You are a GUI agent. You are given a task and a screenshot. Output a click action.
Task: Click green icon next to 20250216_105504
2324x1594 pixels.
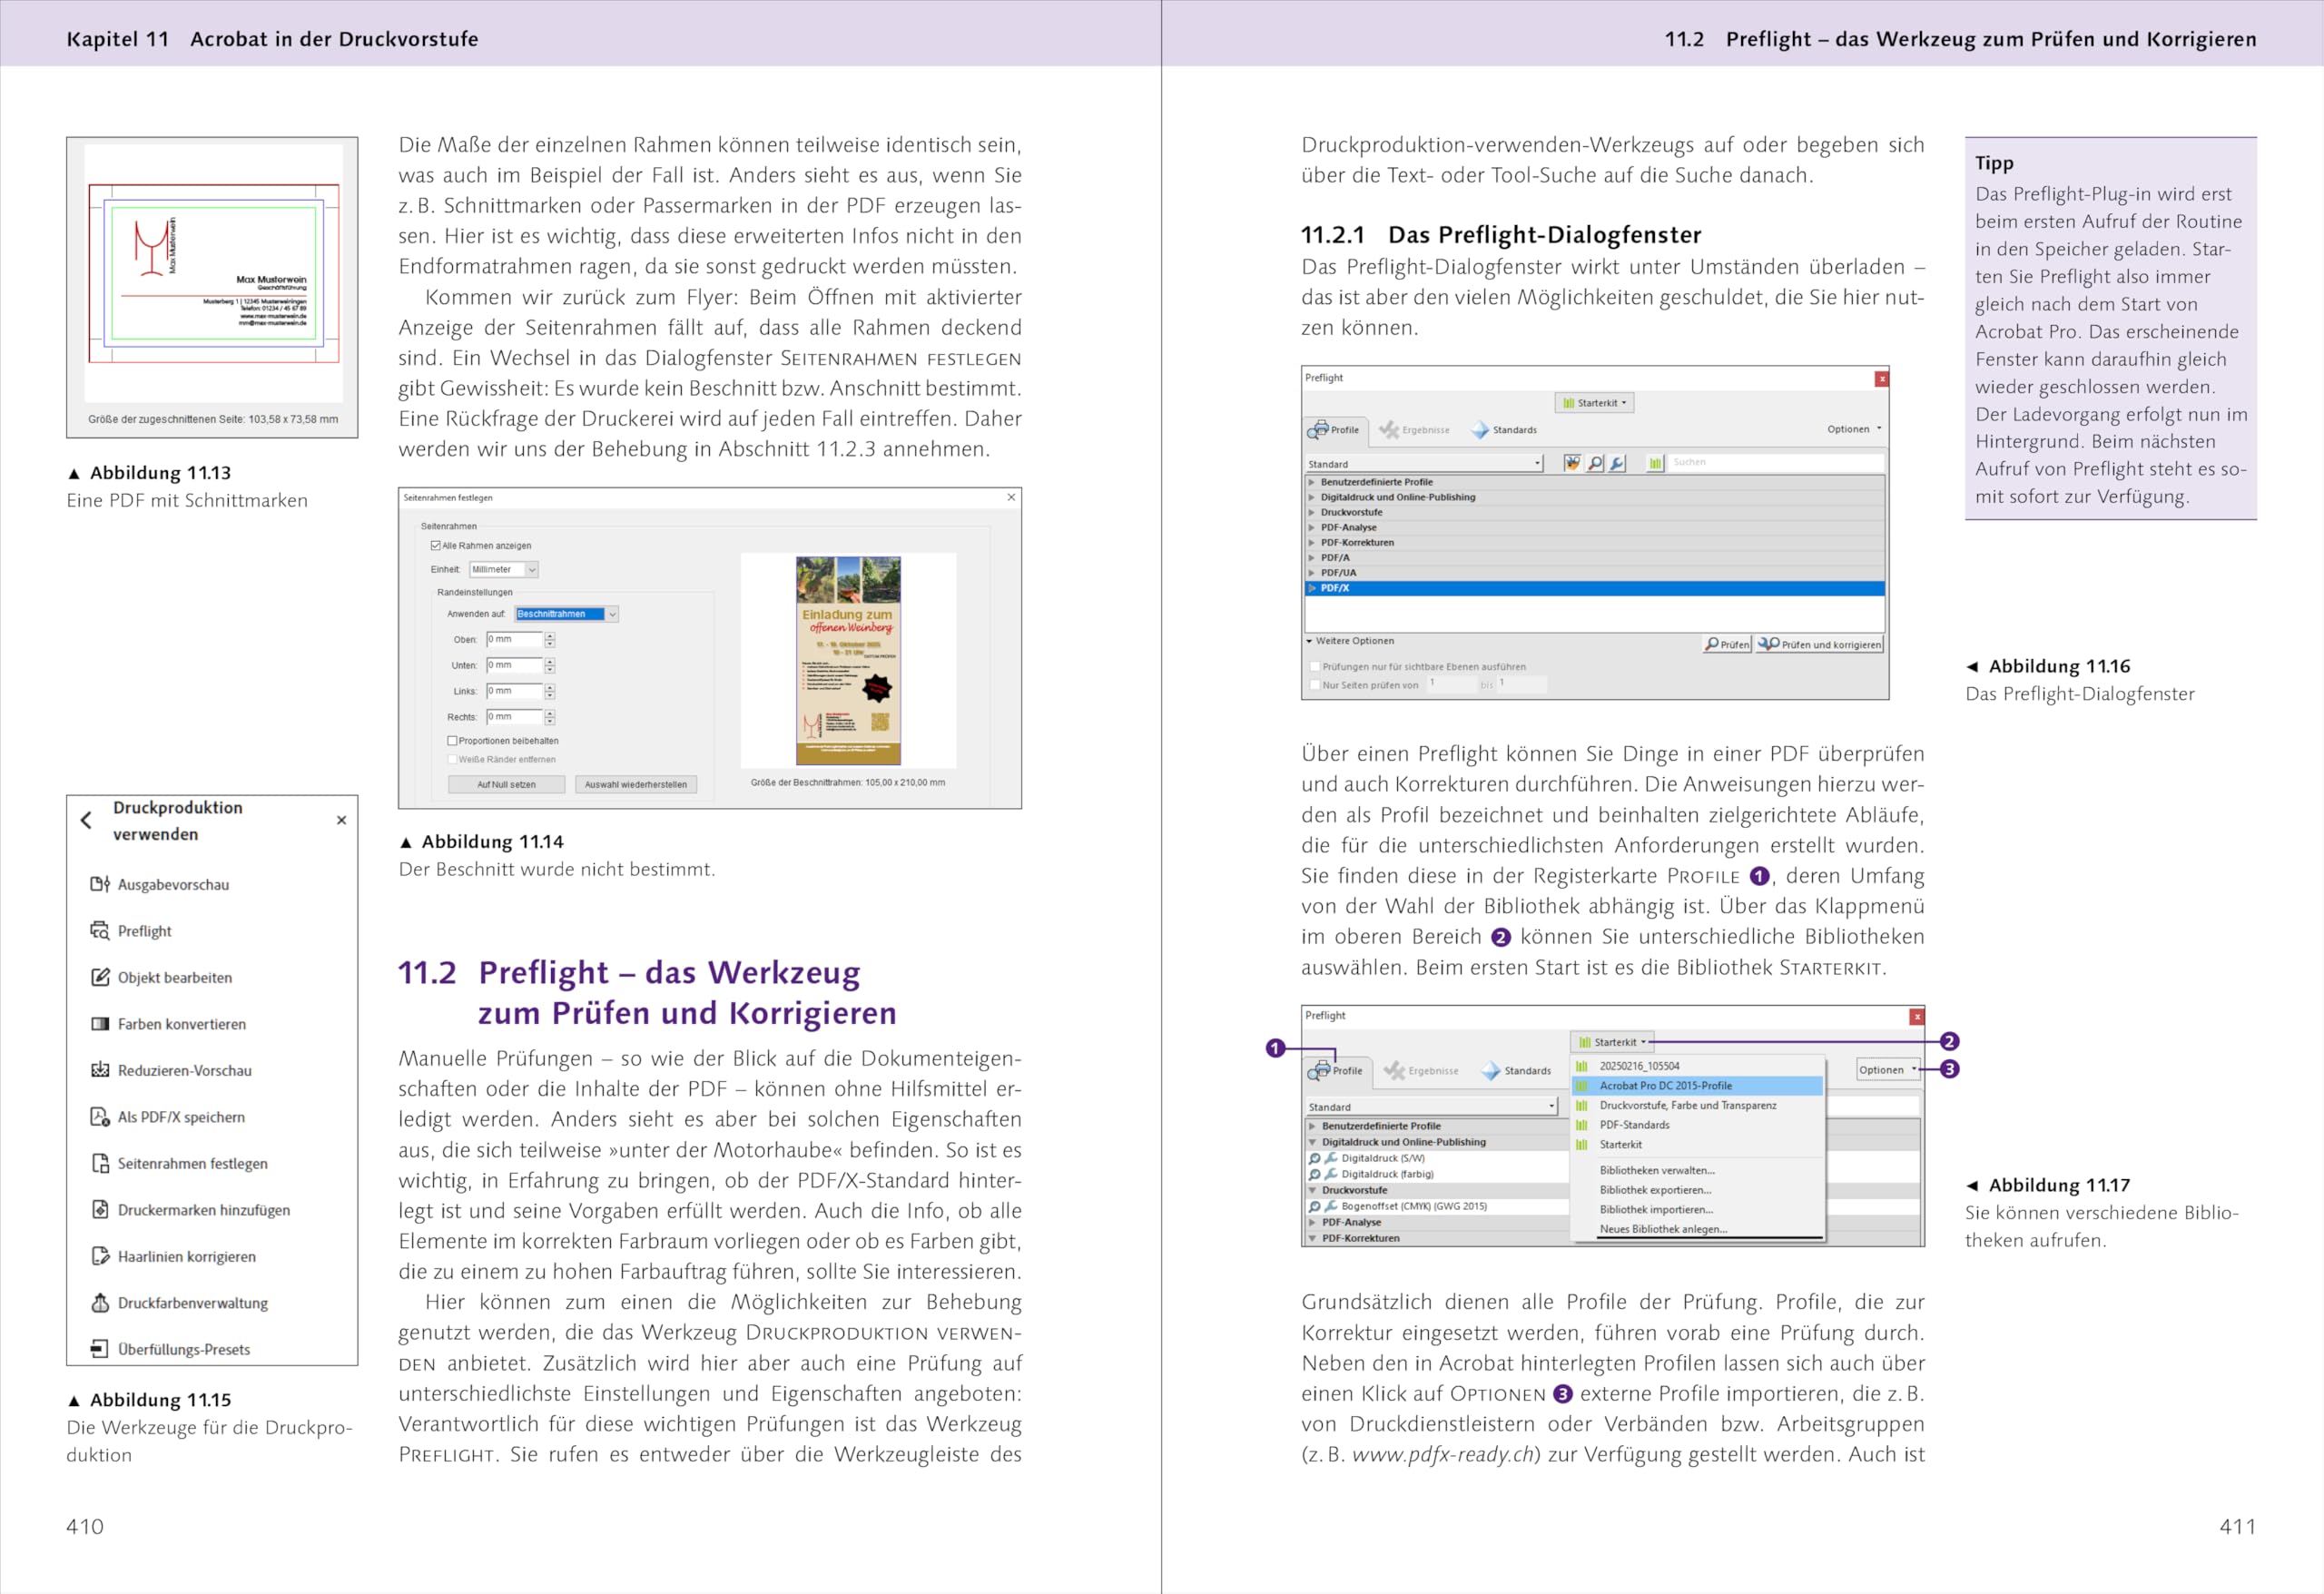point(1582,1066)
